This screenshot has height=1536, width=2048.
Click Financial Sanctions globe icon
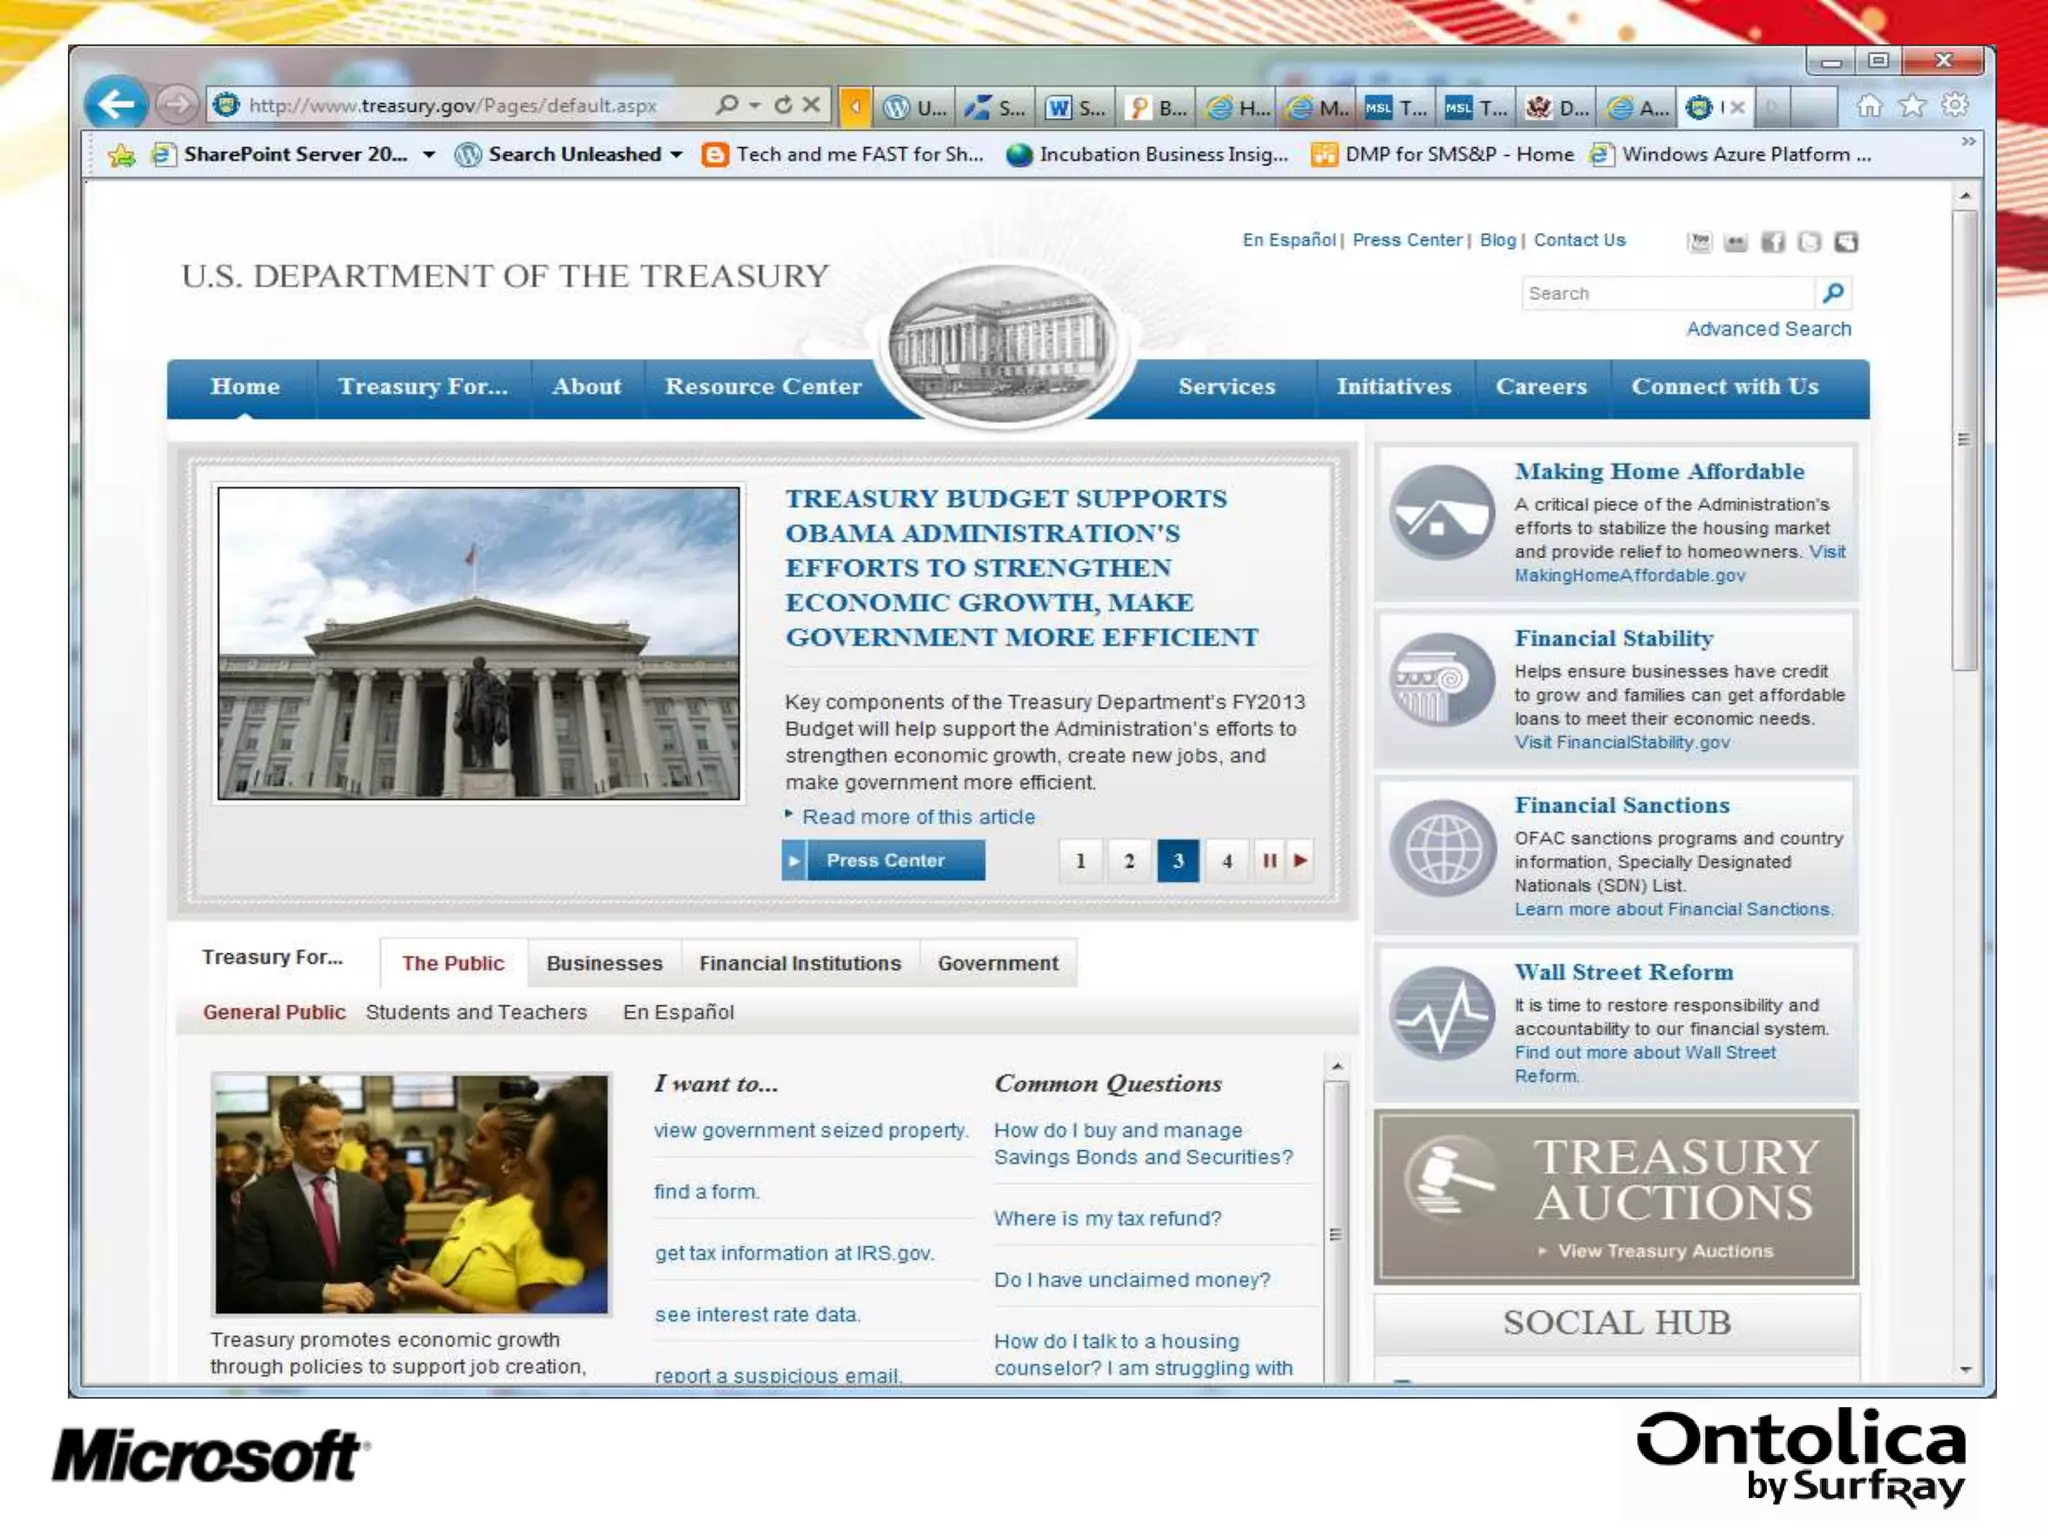tap(1441, 848)
